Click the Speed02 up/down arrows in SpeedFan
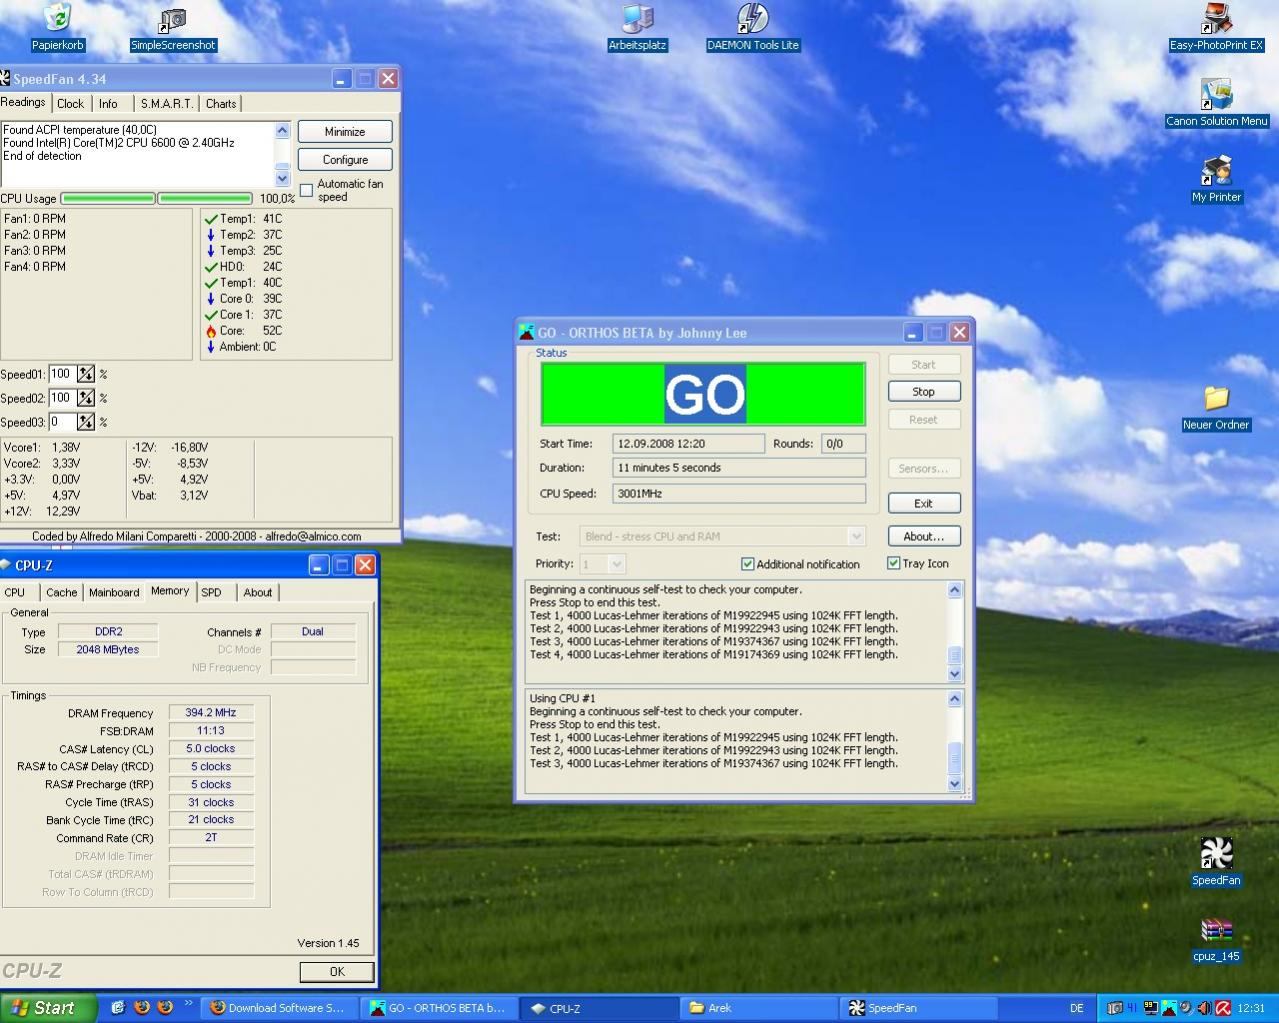The image size is (1279, 1023). (86, 398)
